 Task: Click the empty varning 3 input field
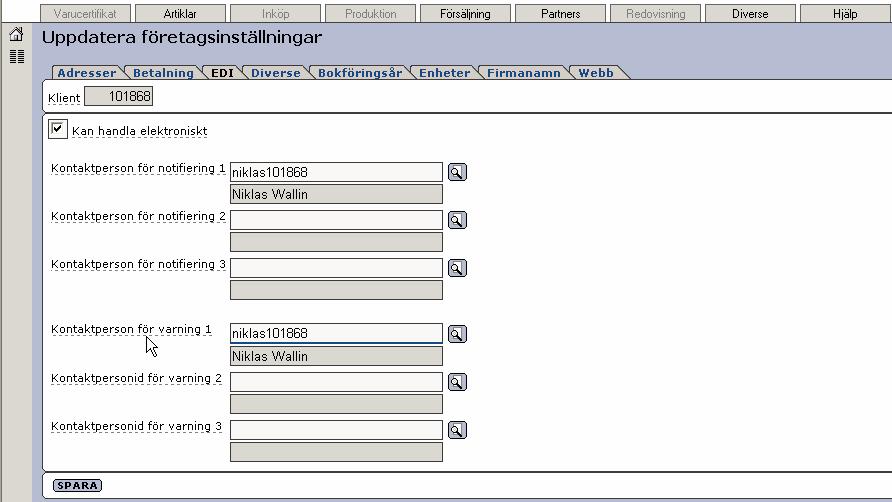[x=336, y=430]
